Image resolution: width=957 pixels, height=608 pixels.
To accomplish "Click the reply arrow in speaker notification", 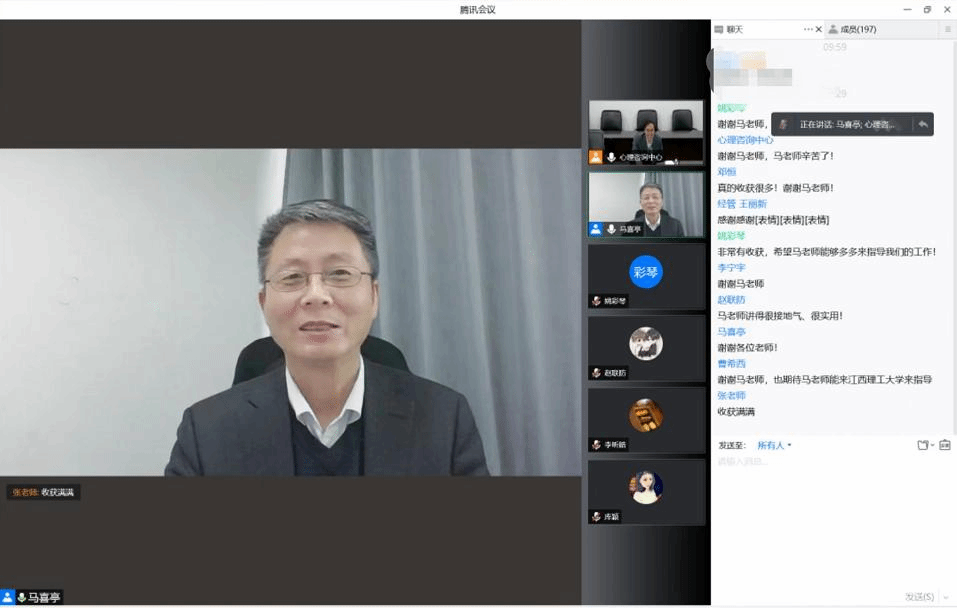I will pyautogui.click(x=922, y=125).
